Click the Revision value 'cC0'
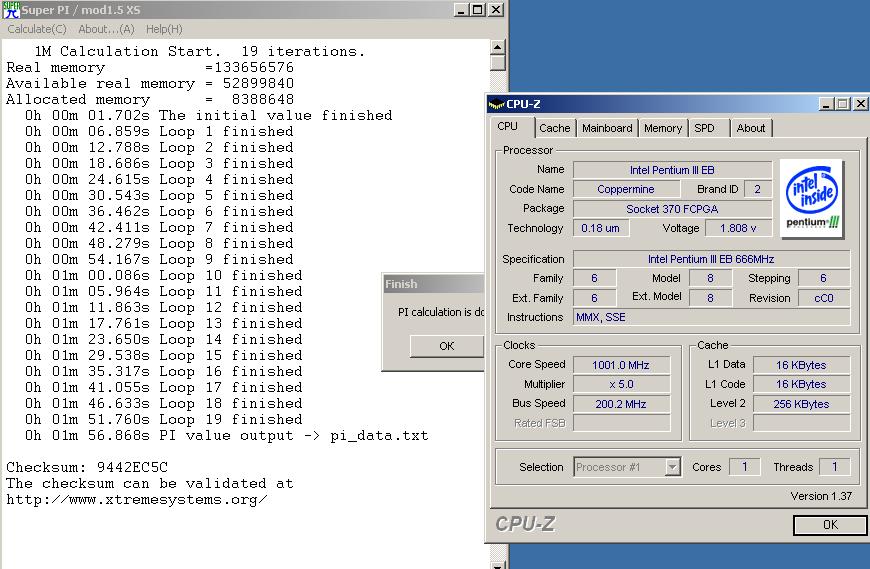The height and width of the screenshot is (569, 870). click(824, 298)
